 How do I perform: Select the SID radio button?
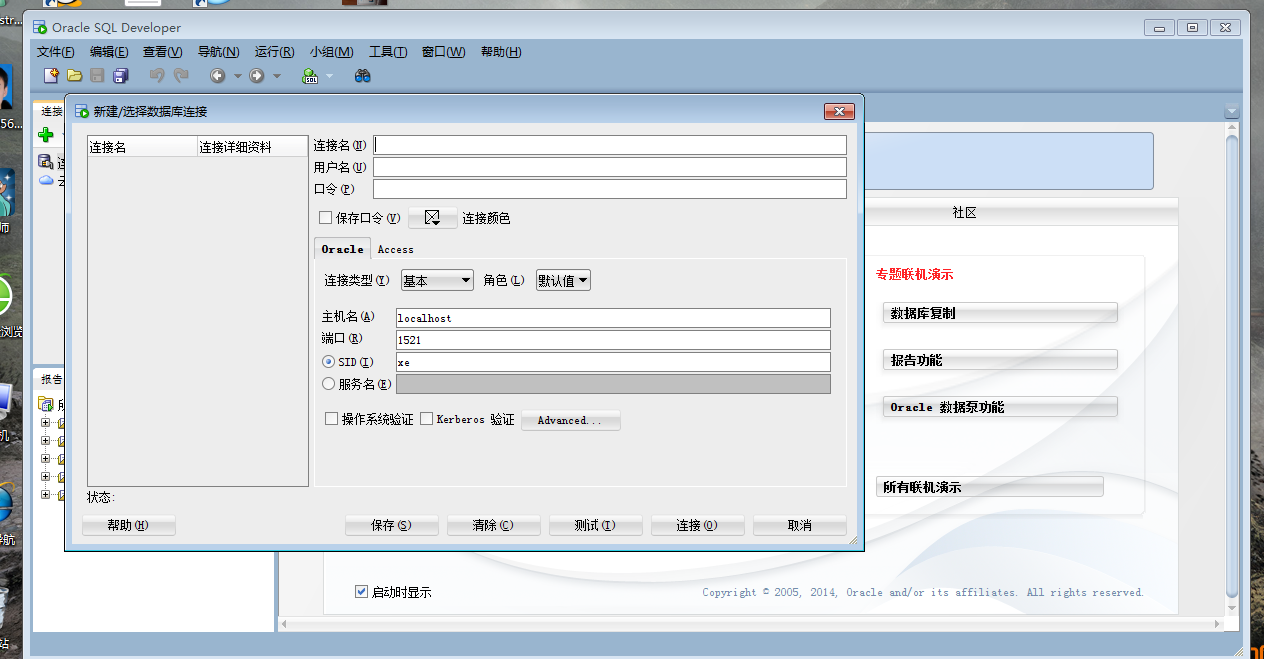coord(328,362)
